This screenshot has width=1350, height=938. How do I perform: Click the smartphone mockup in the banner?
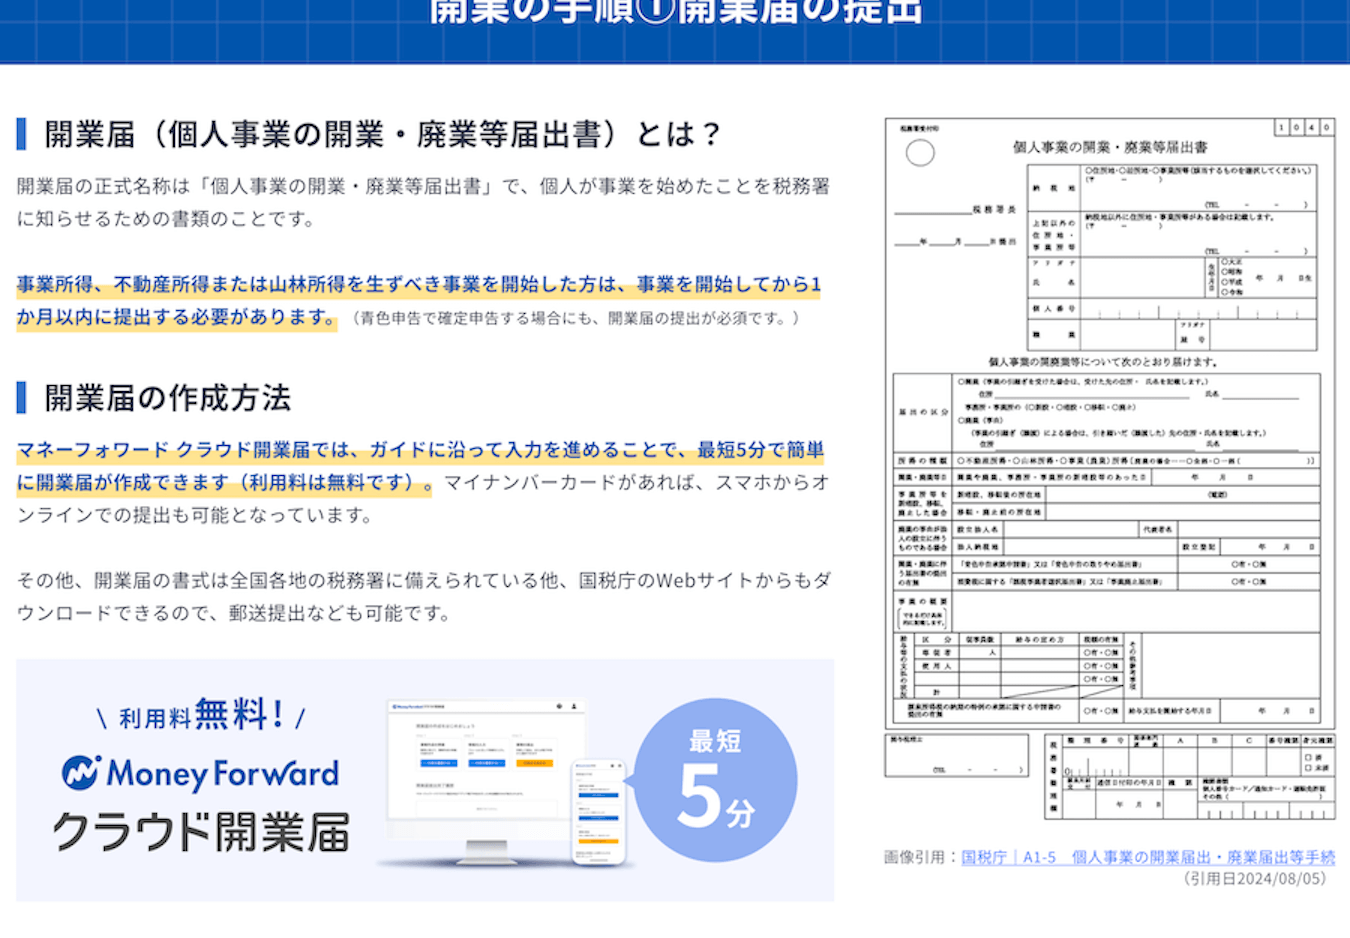click(x=598, y=811)
